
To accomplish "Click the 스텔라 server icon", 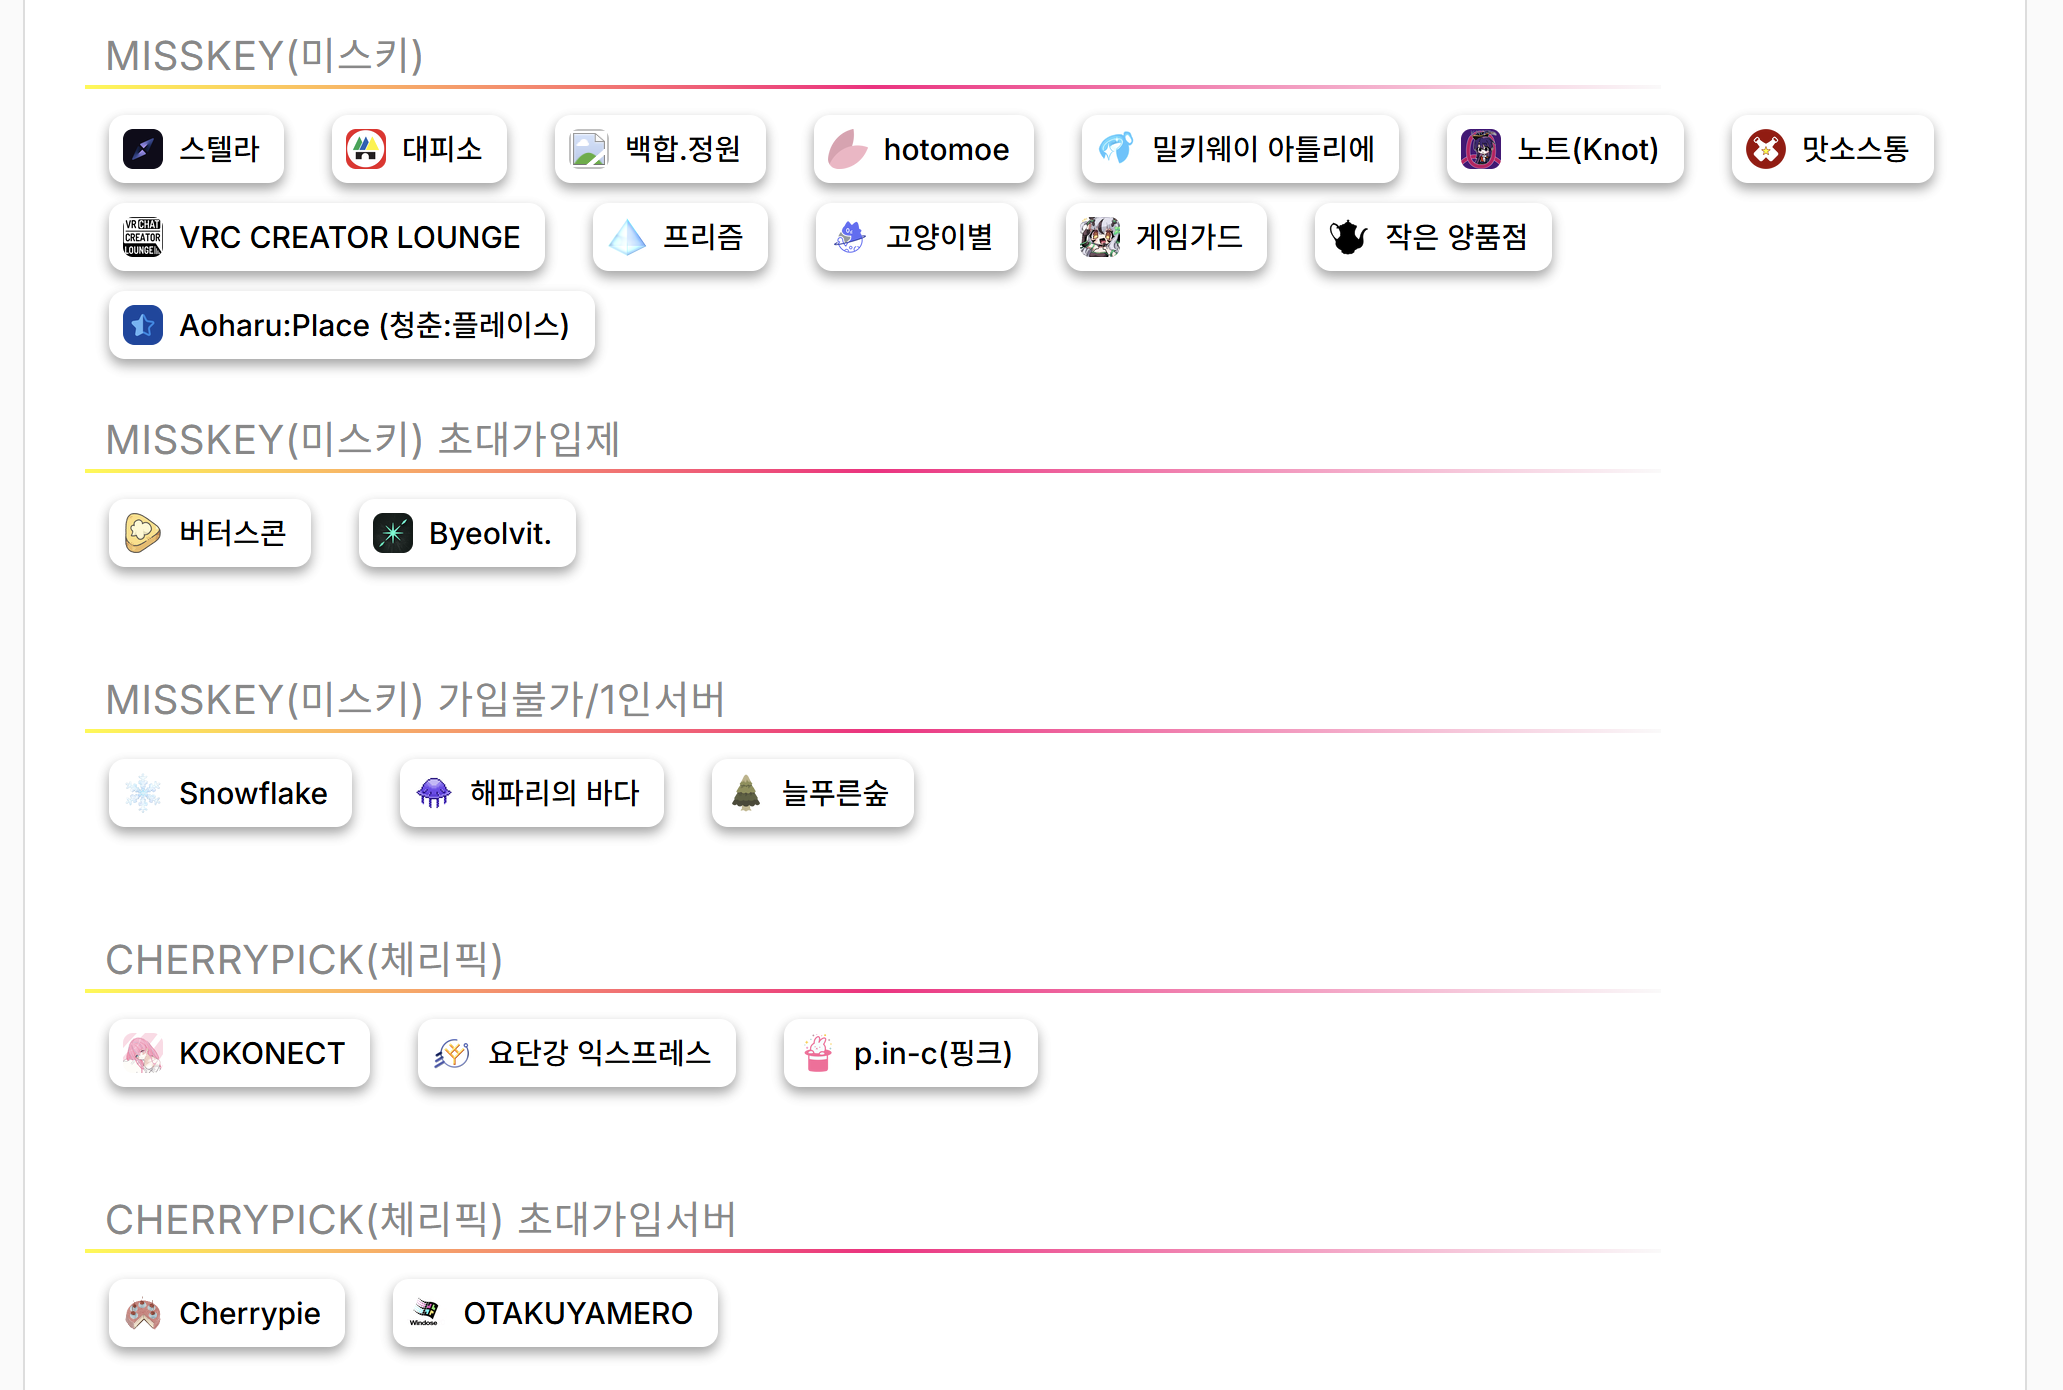I will (x=143, y=149).
